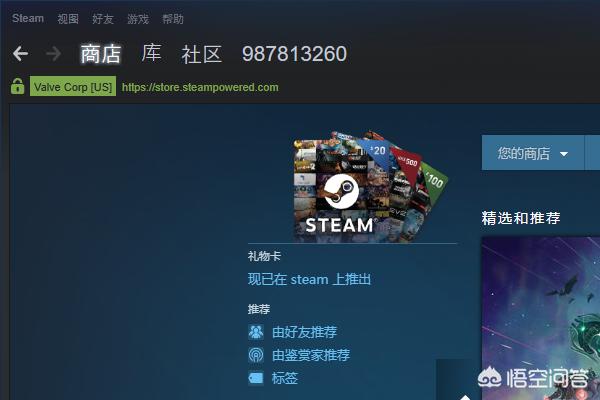Click the 现已在 steam 上推出 link
Viewport: 600px width, 400px height.
[309, 279]
